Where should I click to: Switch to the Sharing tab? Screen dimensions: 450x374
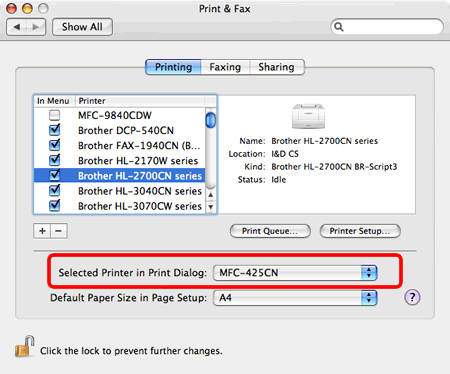277,67
